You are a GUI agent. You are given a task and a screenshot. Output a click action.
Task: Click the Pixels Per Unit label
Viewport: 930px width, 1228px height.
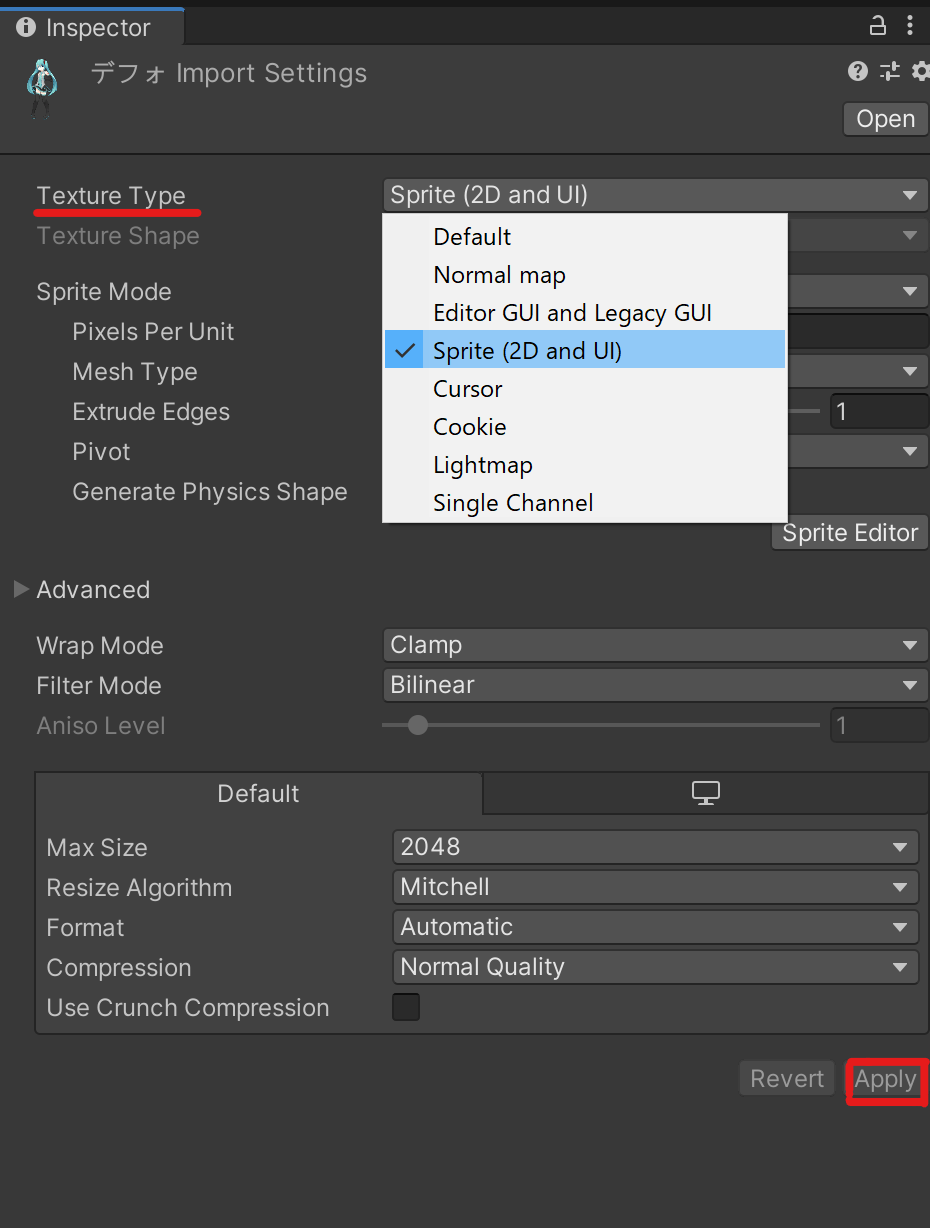coord(153,332)
